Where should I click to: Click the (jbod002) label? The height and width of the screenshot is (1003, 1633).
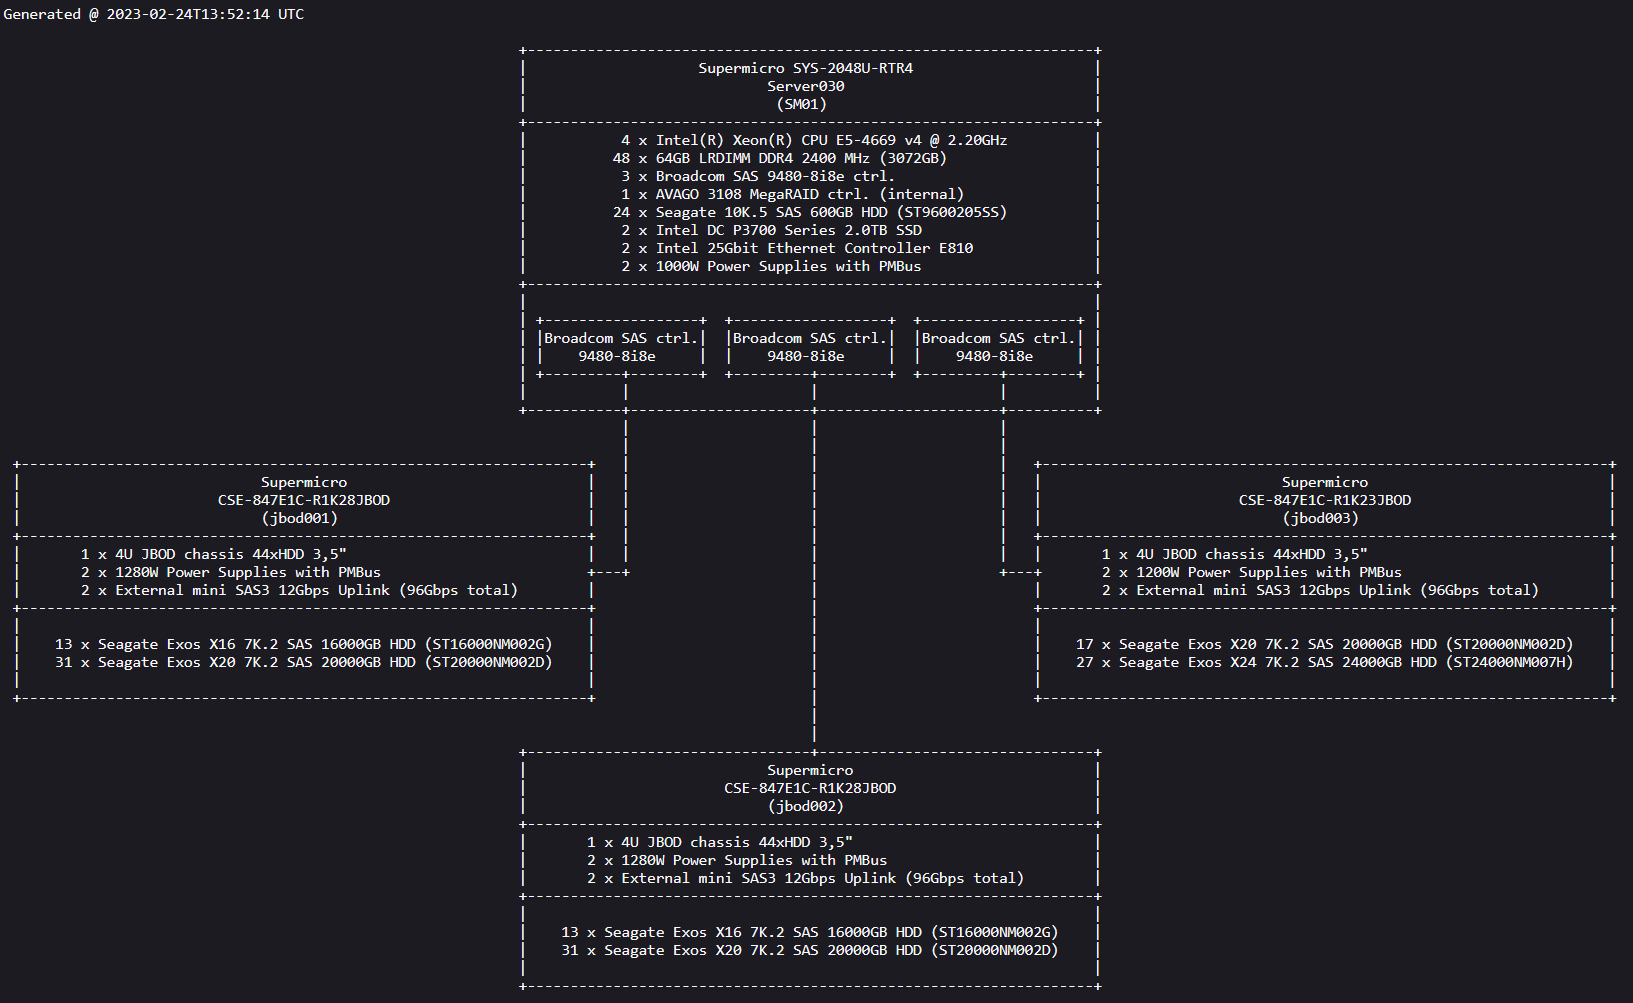tap(806, 806)
